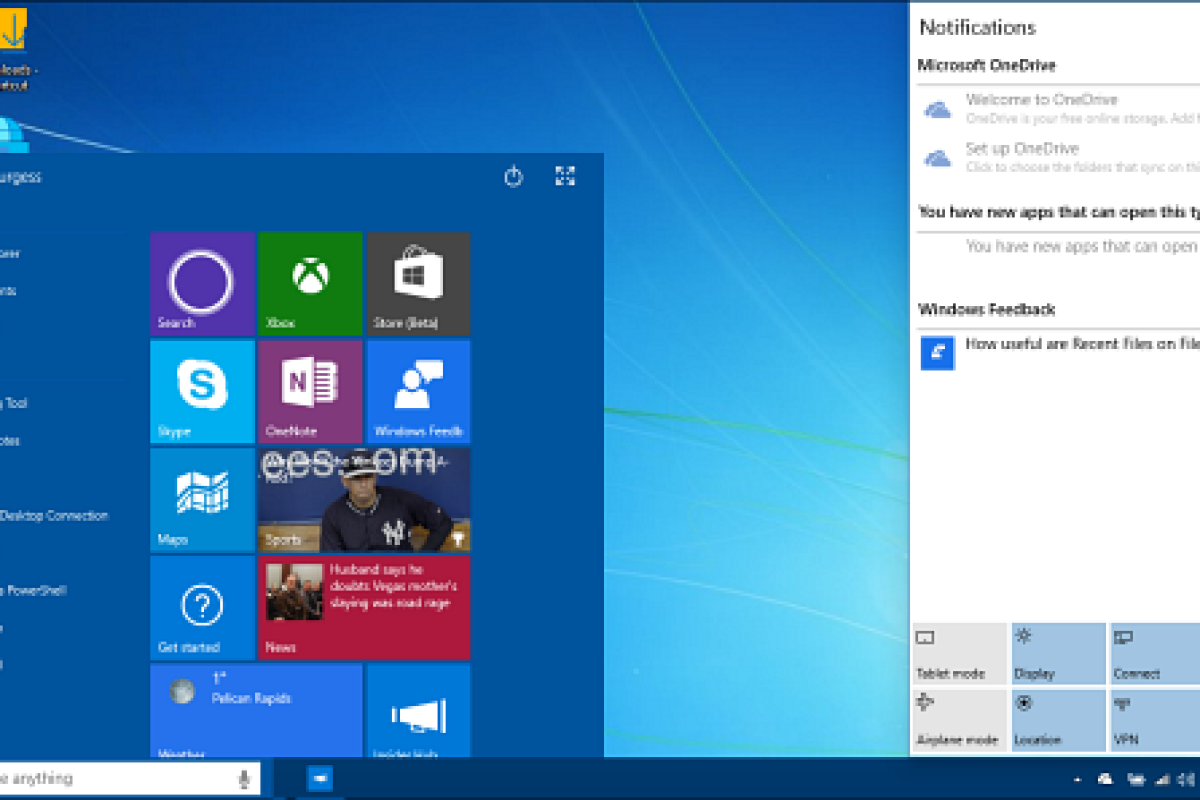
Task: Open OneNote from the Start menu
Action: (310, 392)
